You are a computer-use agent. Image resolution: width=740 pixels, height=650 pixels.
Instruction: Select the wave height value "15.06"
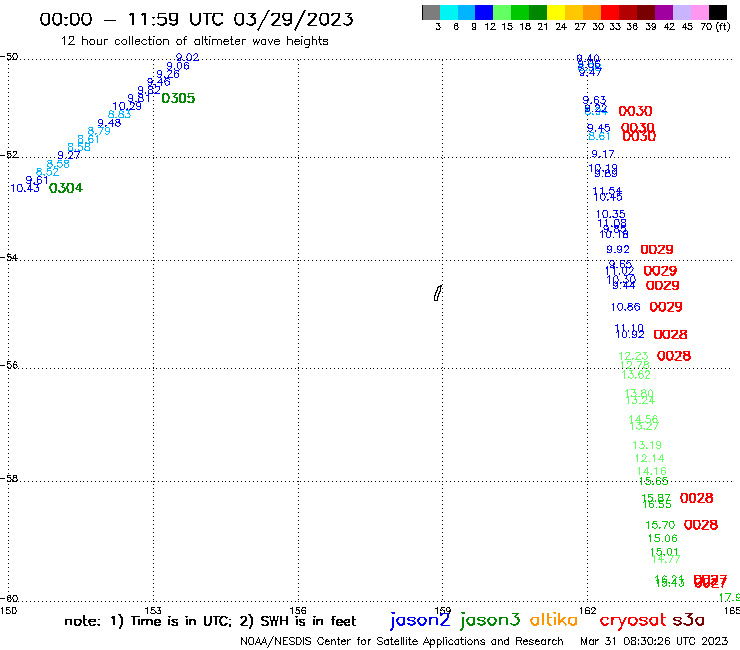663,538
